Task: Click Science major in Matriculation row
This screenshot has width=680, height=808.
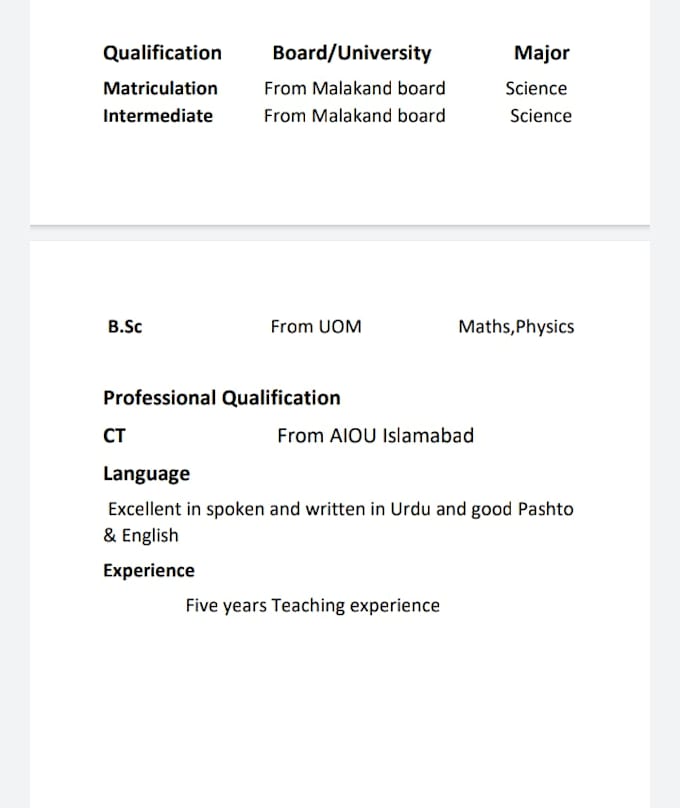Action: (x=536, y=88)
